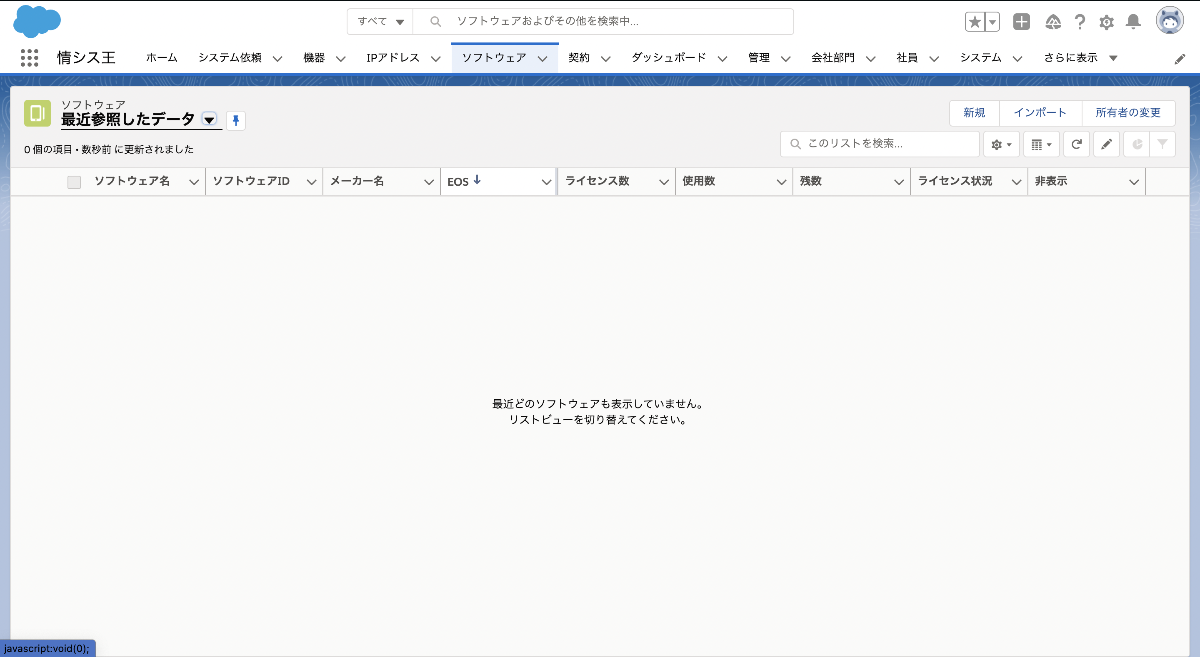Open the 社員 tab

(907, 58)
